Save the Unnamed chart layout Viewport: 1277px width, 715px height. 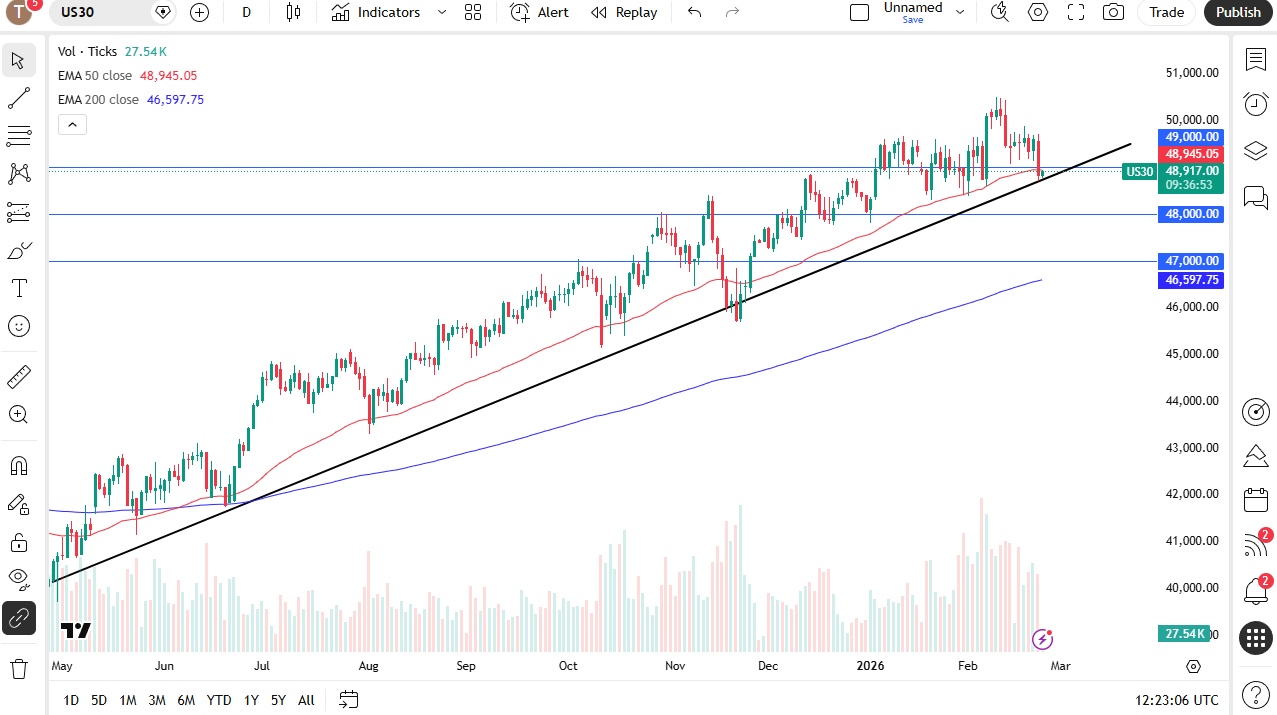913,12
